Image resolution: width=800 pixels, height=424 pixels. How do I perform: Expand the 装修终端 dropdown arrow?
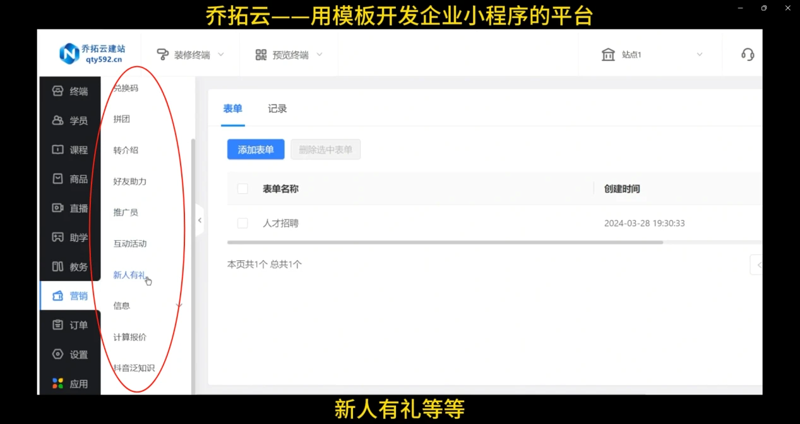click(221, 55)
